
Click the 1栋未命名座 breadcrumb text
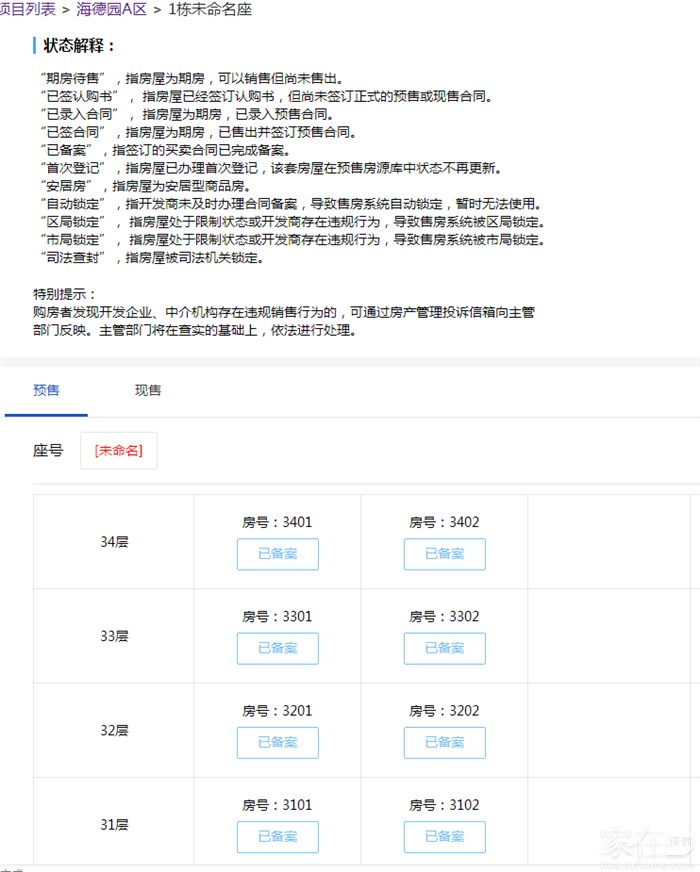tap(210, 9)
